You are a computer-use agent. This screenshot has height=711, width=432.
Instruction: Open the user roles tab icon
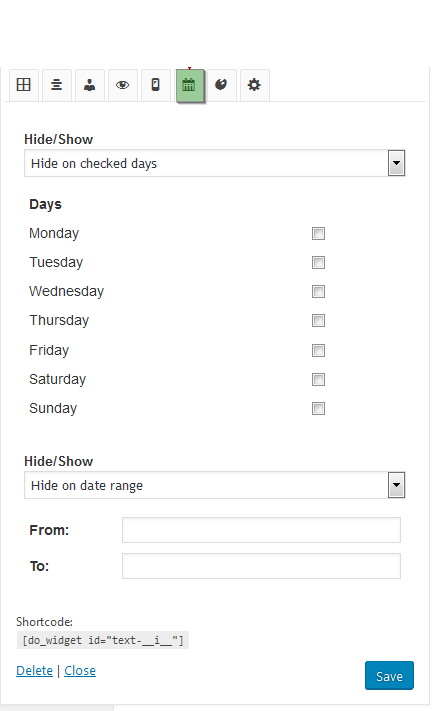[90, 85]
